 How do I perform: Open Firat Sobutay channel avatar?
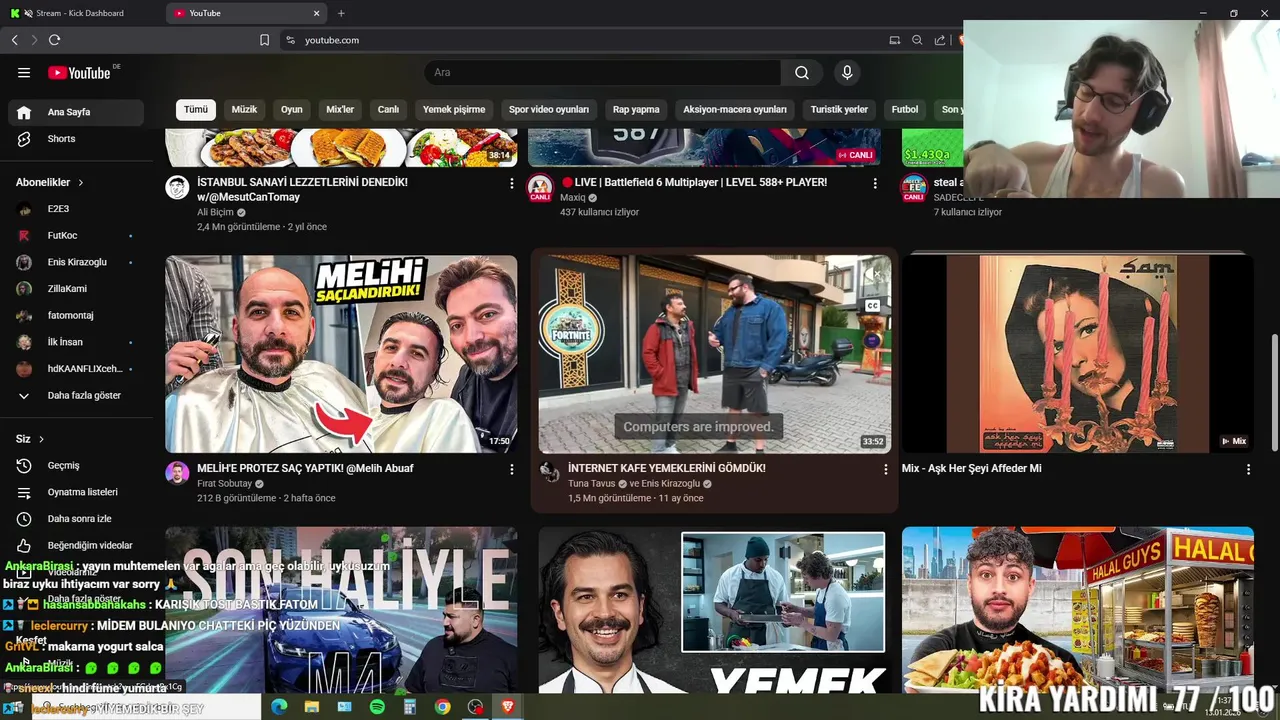click(x=177, y=473)
